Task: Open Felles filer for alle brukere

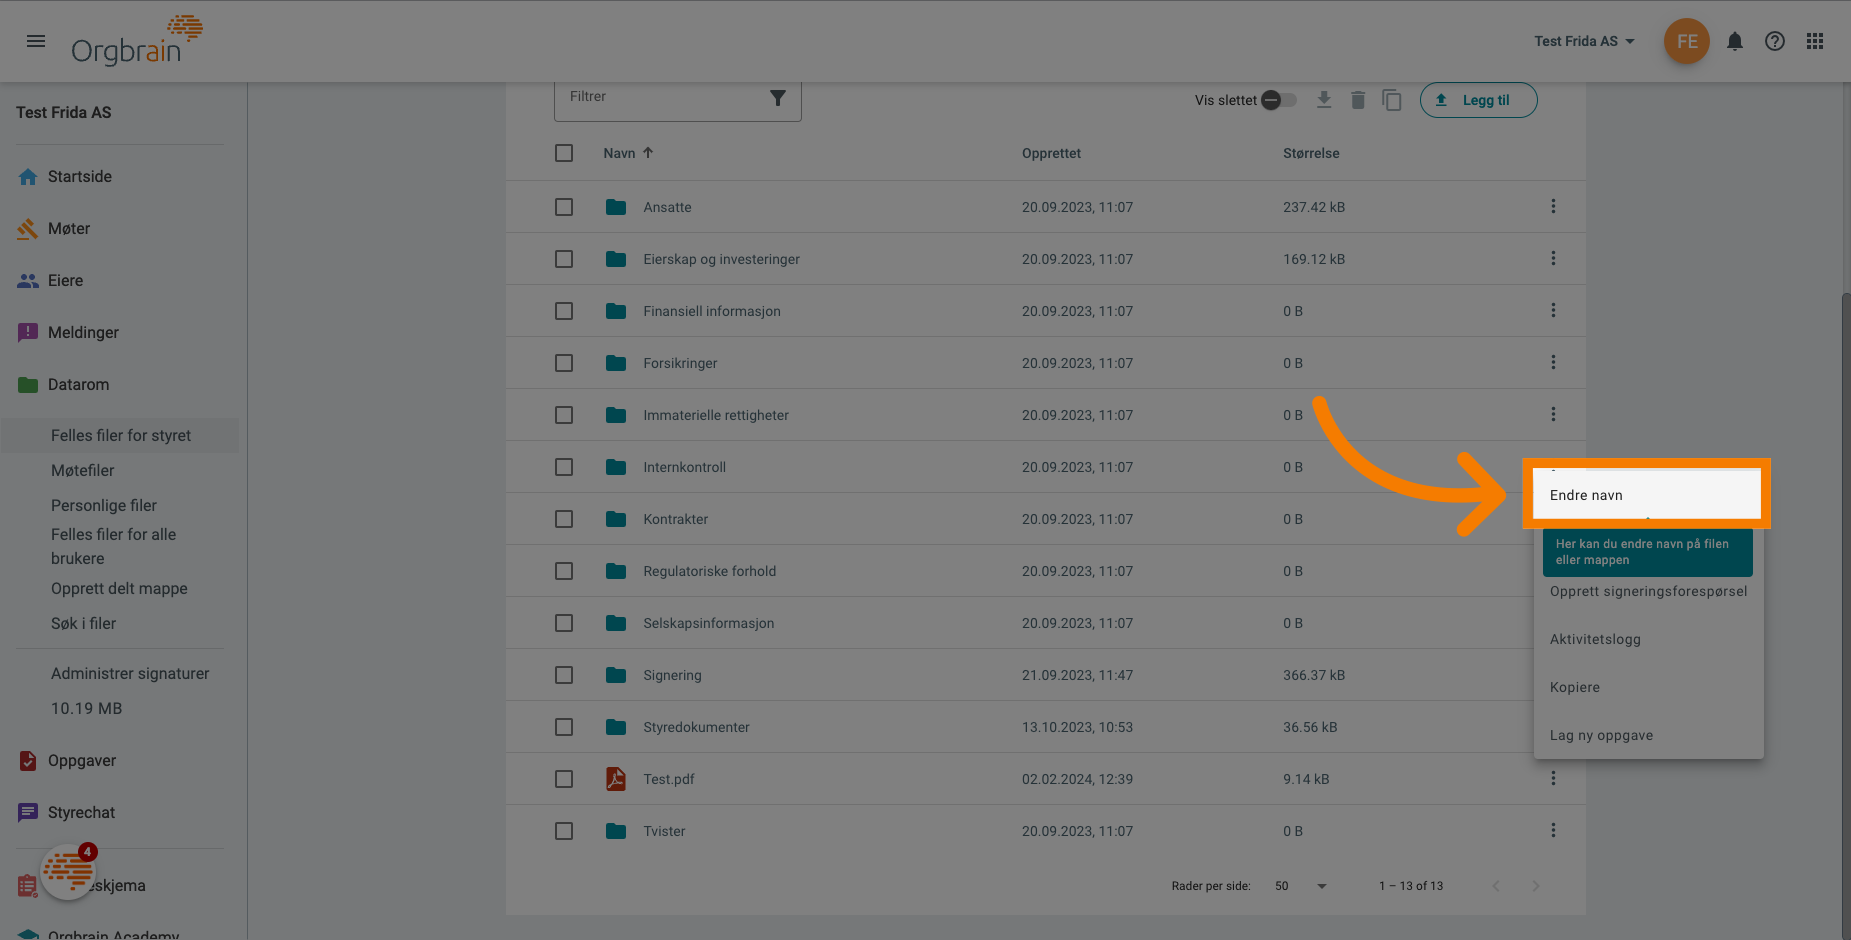Action: pos(113,547)
